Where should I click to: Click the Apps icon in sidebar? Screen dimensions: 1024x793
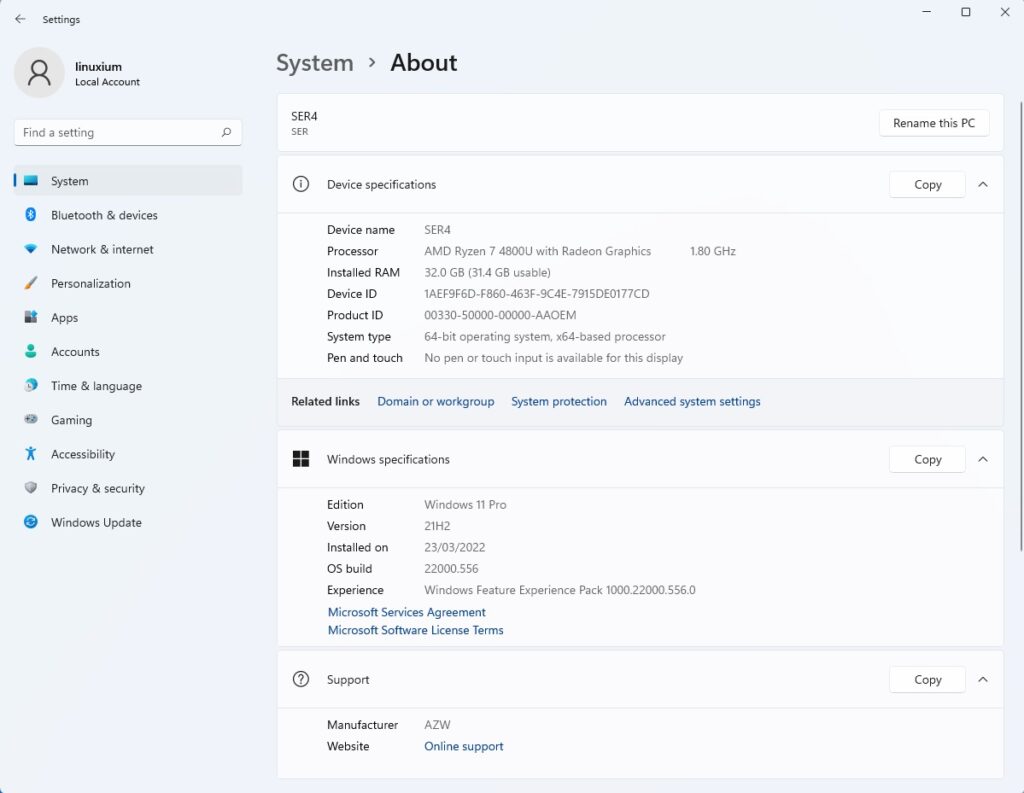31,317
